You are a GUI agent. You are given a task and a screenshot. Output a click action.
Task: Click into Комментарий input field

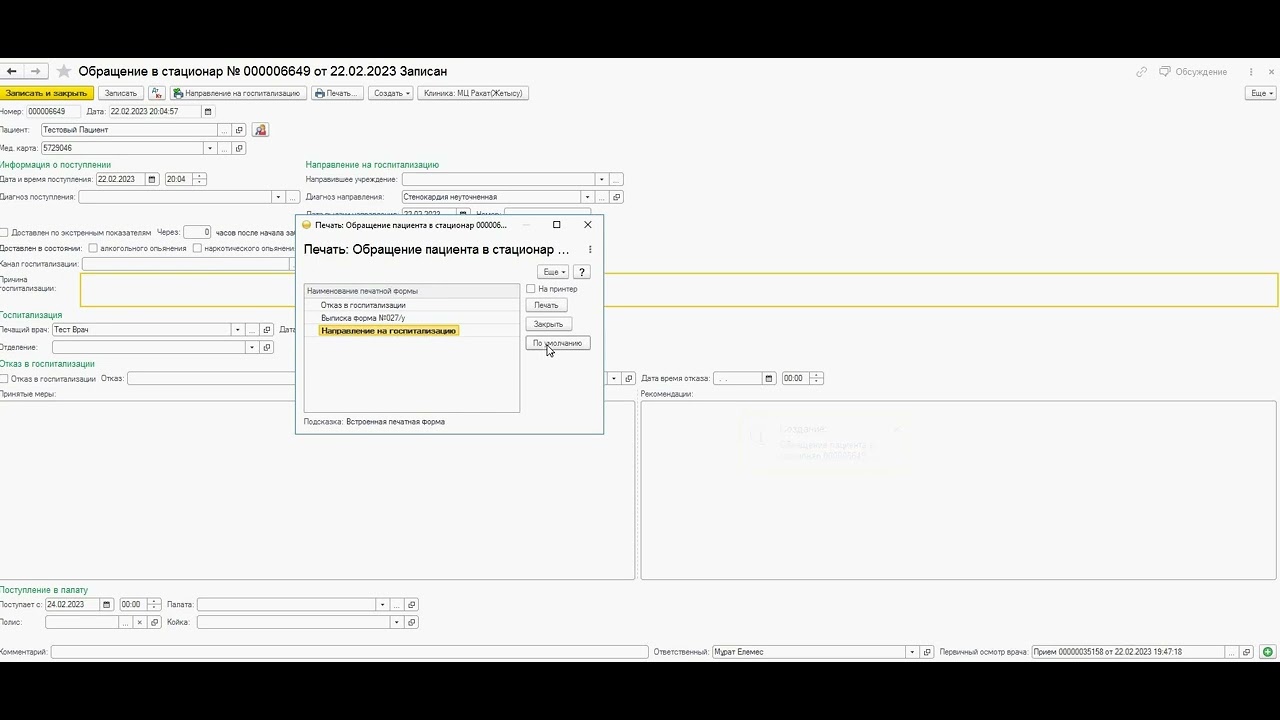349,652
